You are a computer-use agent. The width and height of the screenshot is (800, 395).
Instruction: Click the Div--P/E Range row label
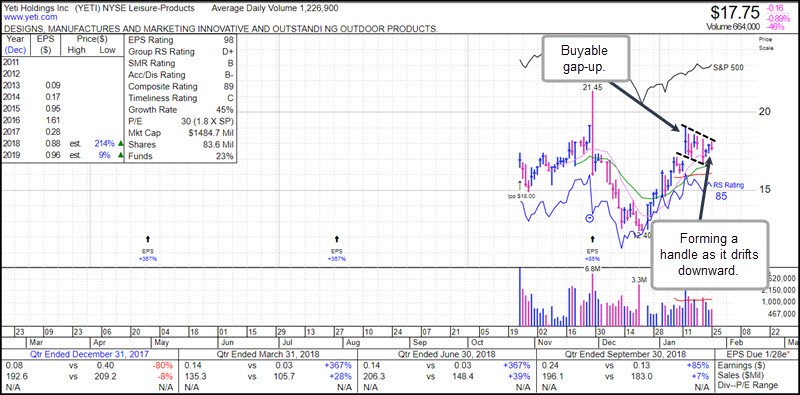pos(747,386)
